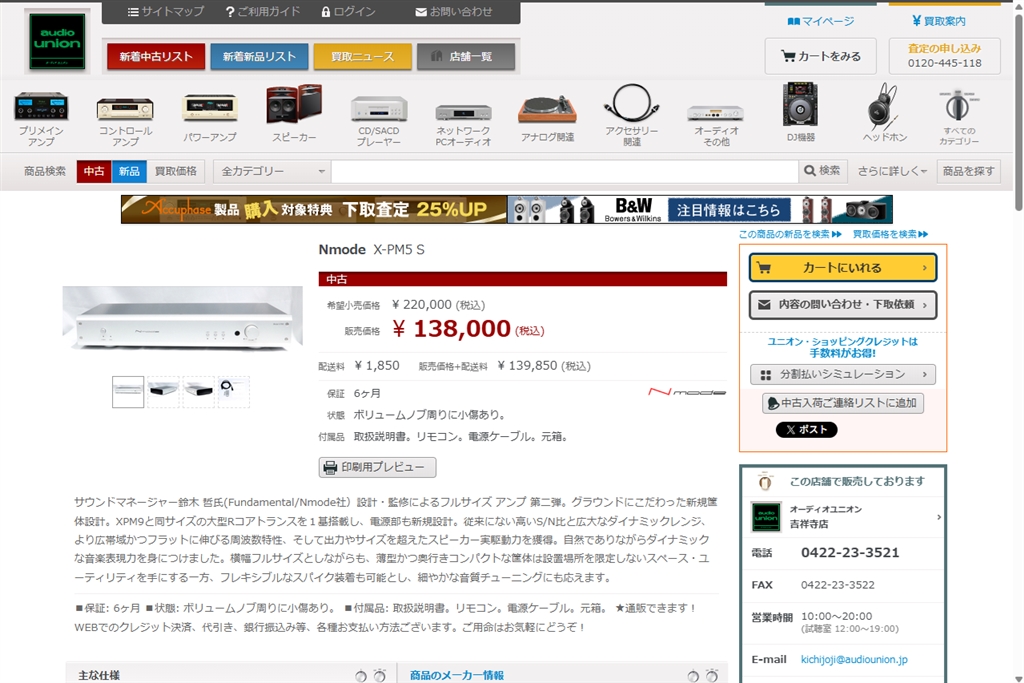
Task: Select the 中古 search tab
Action: [94, 171]
